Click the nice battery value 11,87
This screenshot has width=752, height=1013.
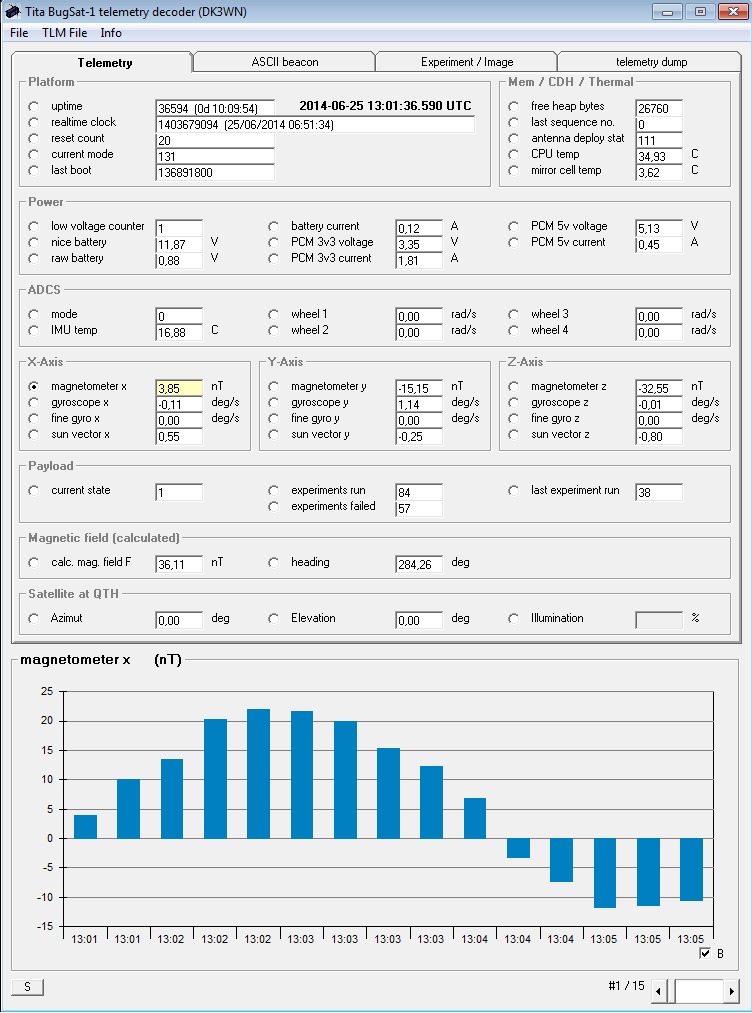tap(179, 244)
